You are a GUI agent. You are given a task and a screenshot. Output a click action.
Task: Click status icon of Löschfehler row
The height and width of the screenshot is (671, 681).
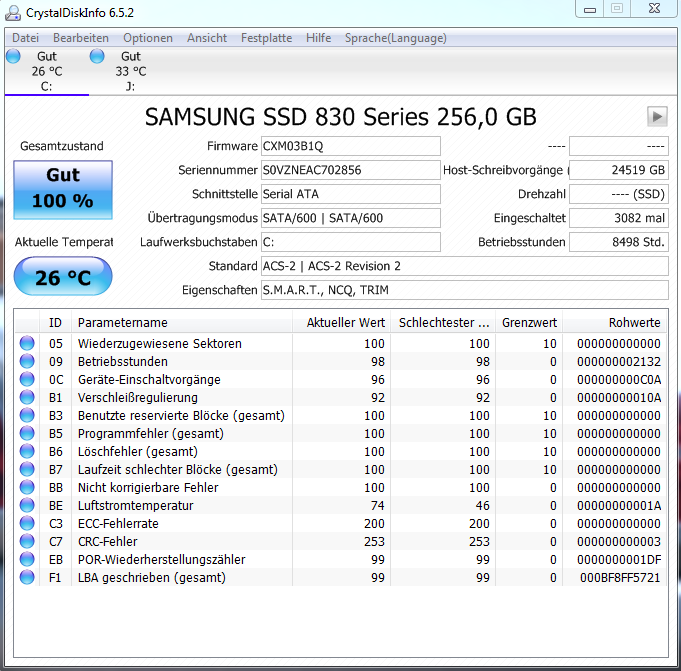pyautogui.click(x=27, y=451)
